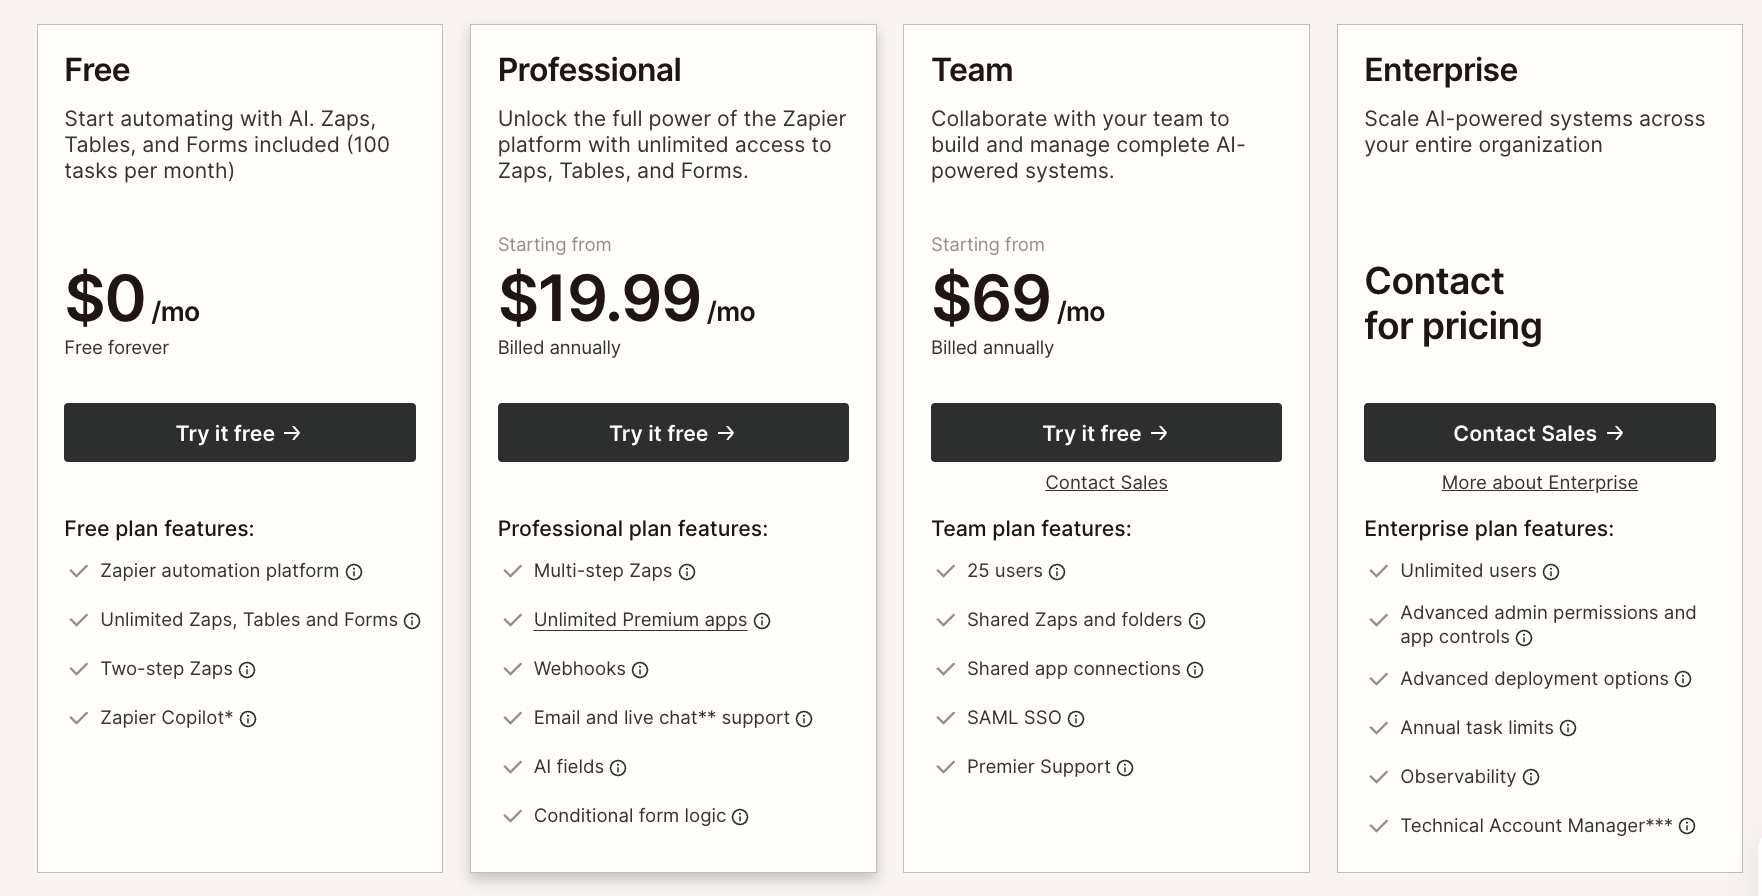Click info icon next to Two-step Zaps
Viewport: 1762px width, 896px height.
247,670
